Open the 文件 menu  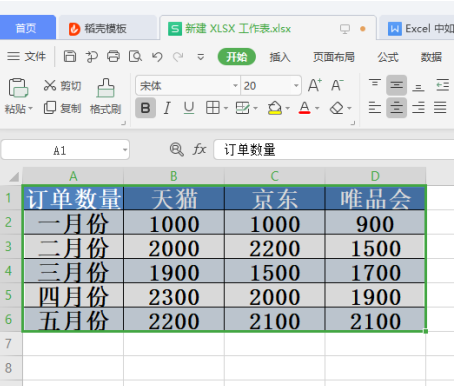[x=26, y=57]
